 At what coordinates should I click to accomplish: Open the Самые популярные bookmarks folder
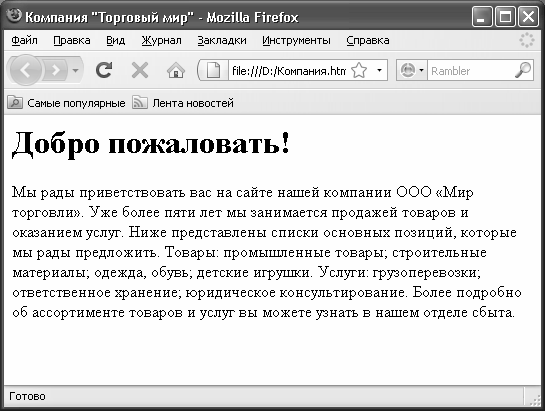66,103
